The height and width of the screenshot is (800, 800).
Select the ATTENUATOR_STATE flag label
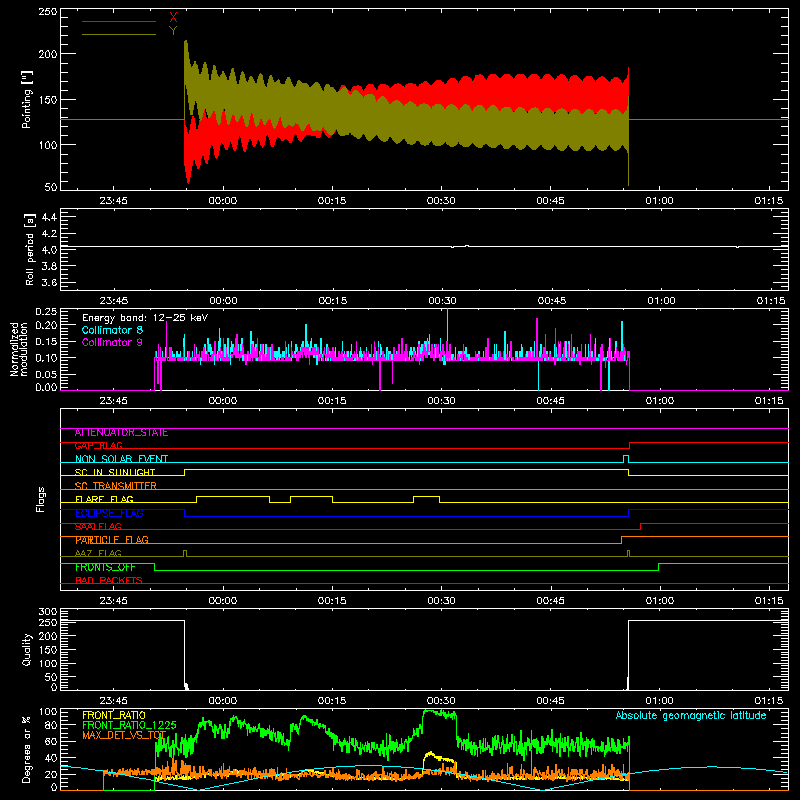point(121,433)
